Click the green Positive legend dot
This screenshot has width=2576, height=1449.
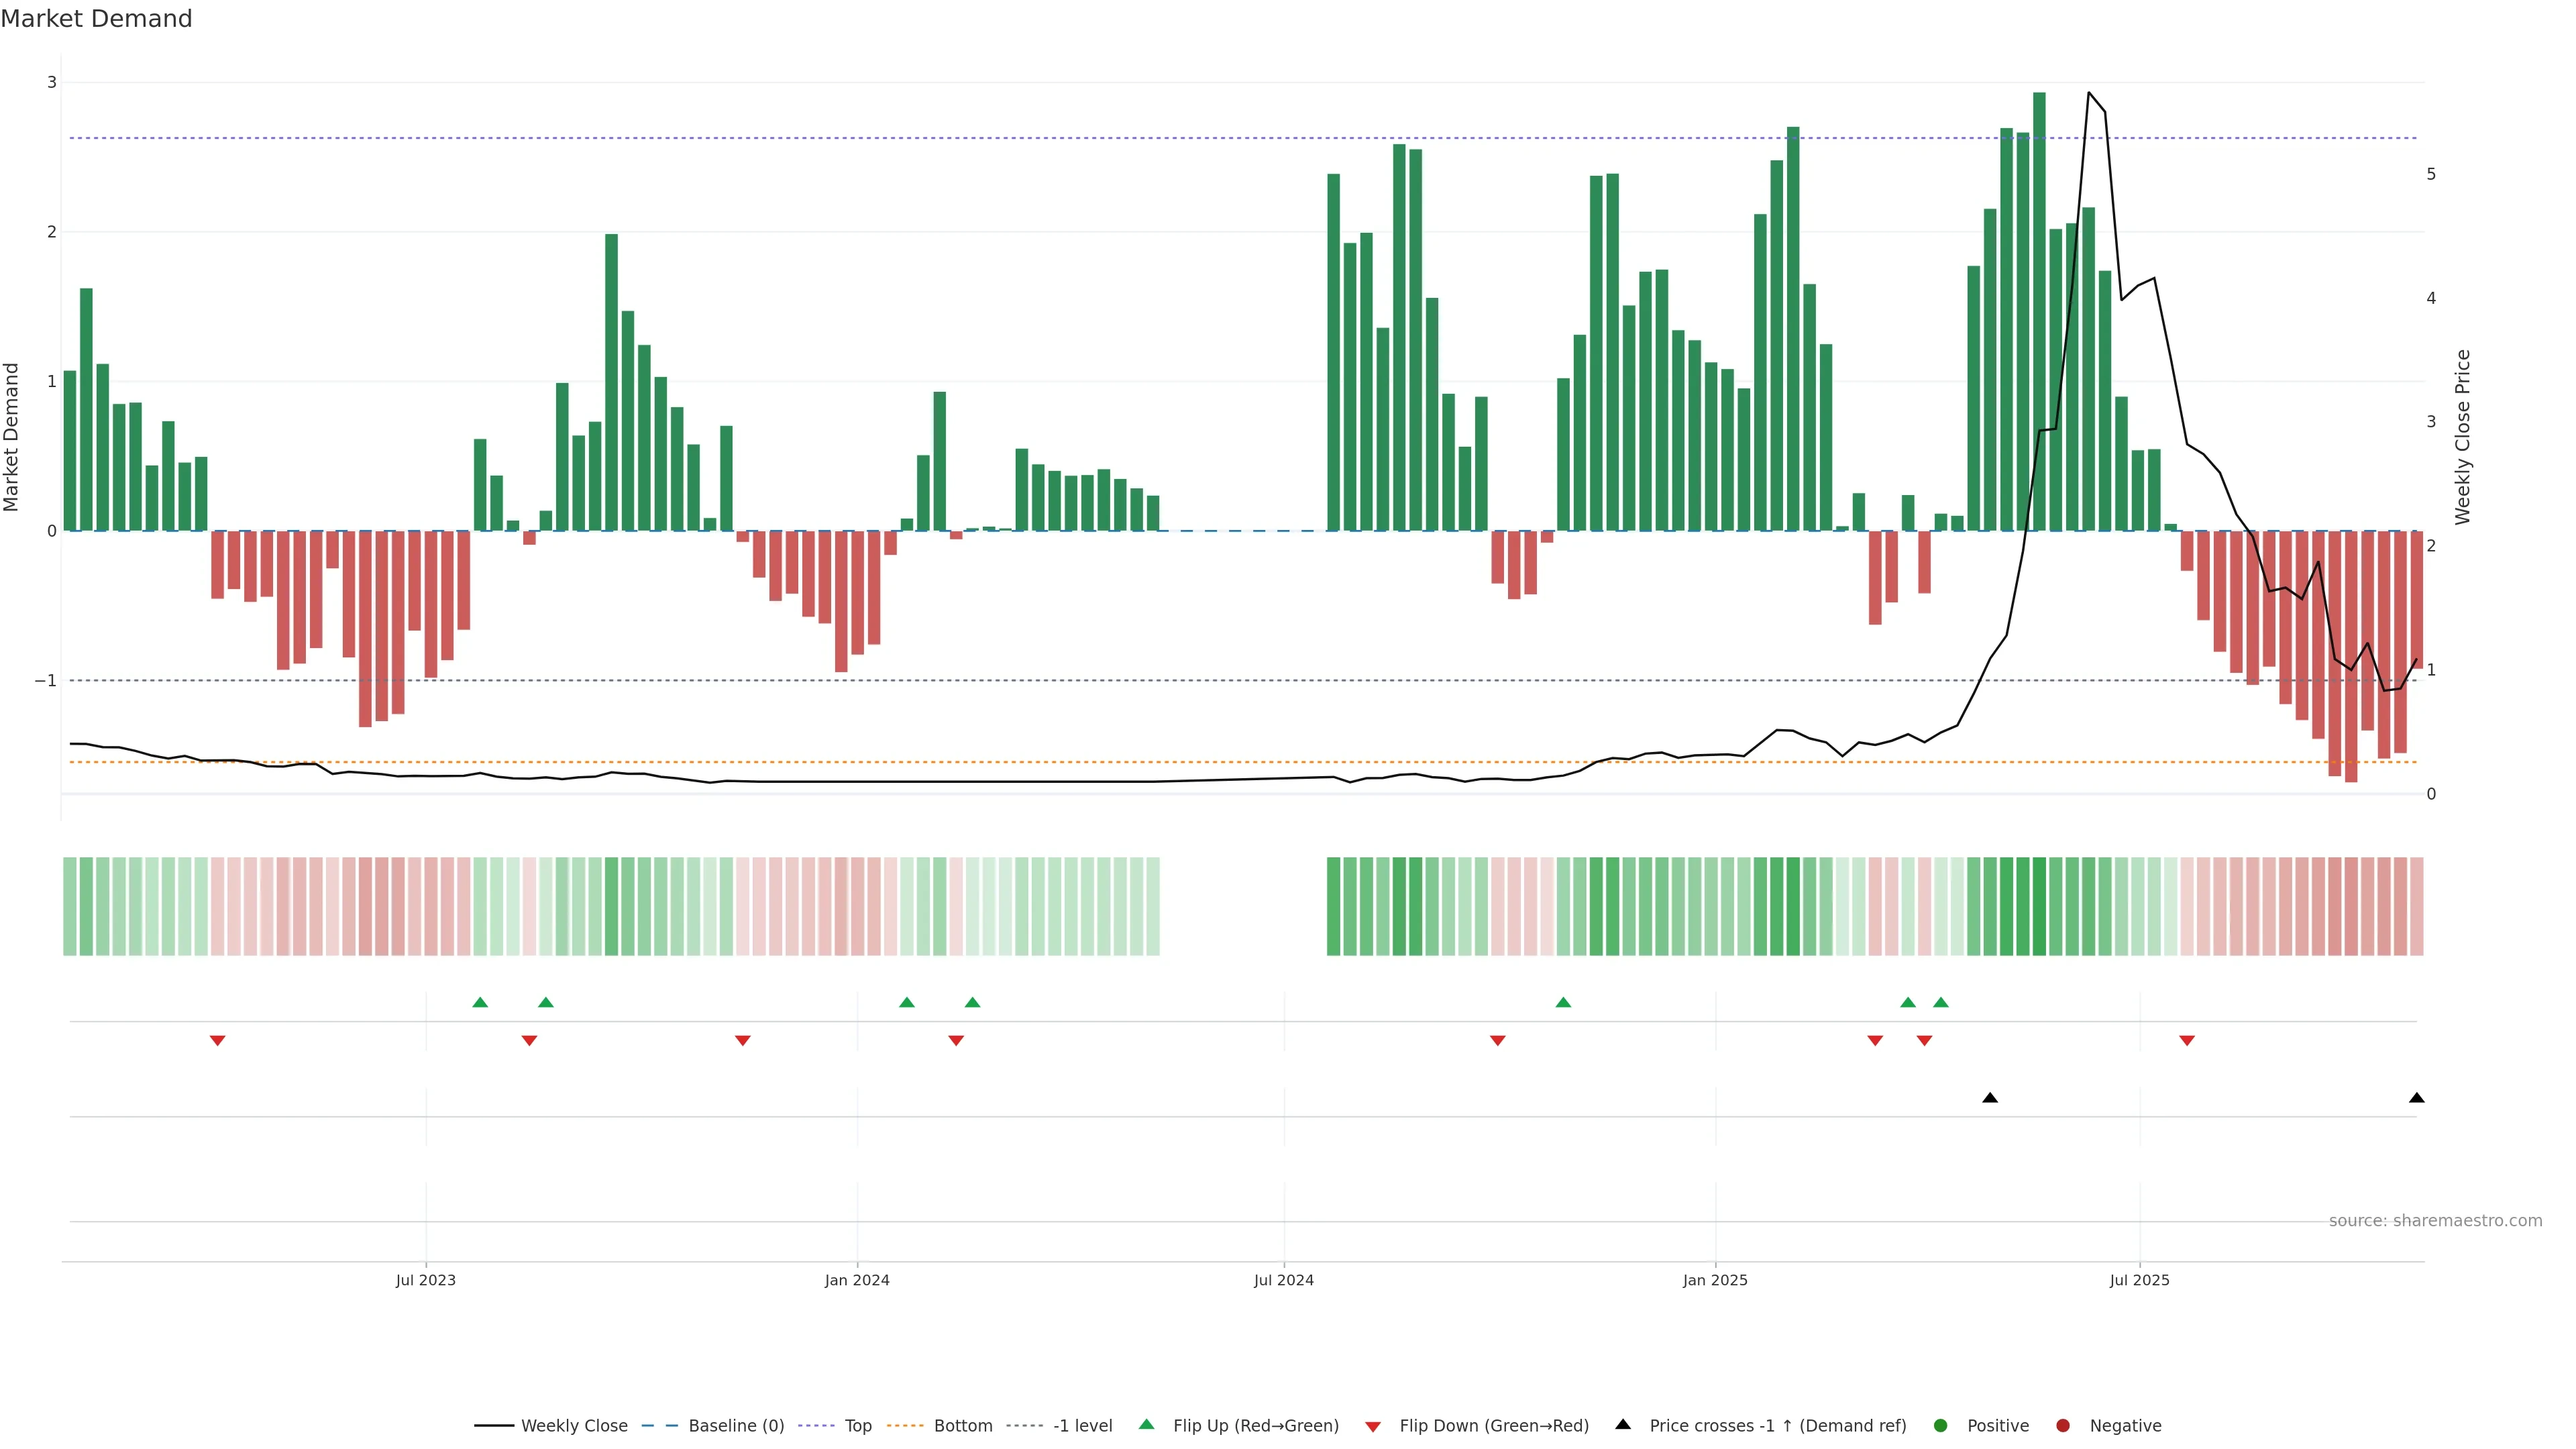pyautogui.click(x=1941, y=1425)
